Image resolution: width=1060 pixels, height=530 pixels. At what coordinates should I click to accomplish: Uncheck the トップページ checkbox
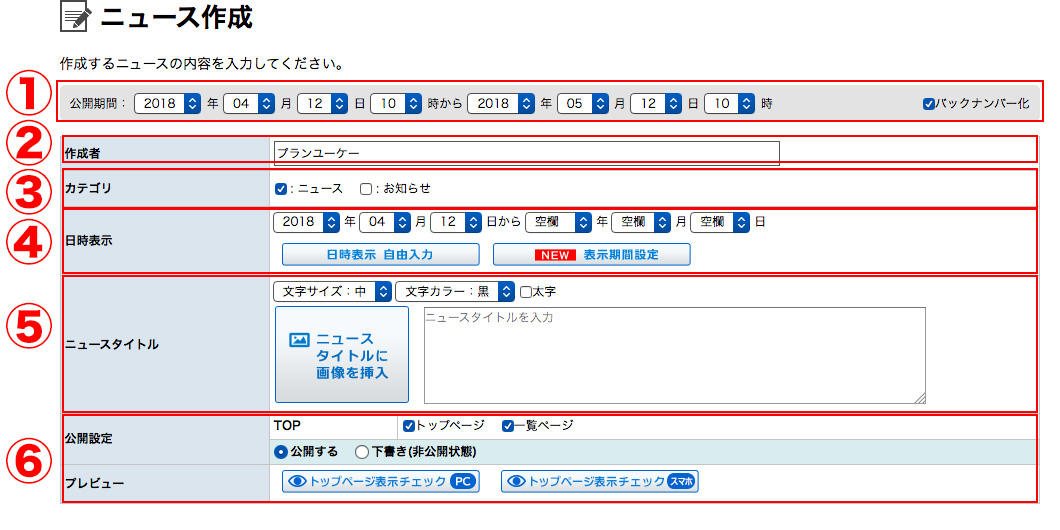(x=408, y=426)
